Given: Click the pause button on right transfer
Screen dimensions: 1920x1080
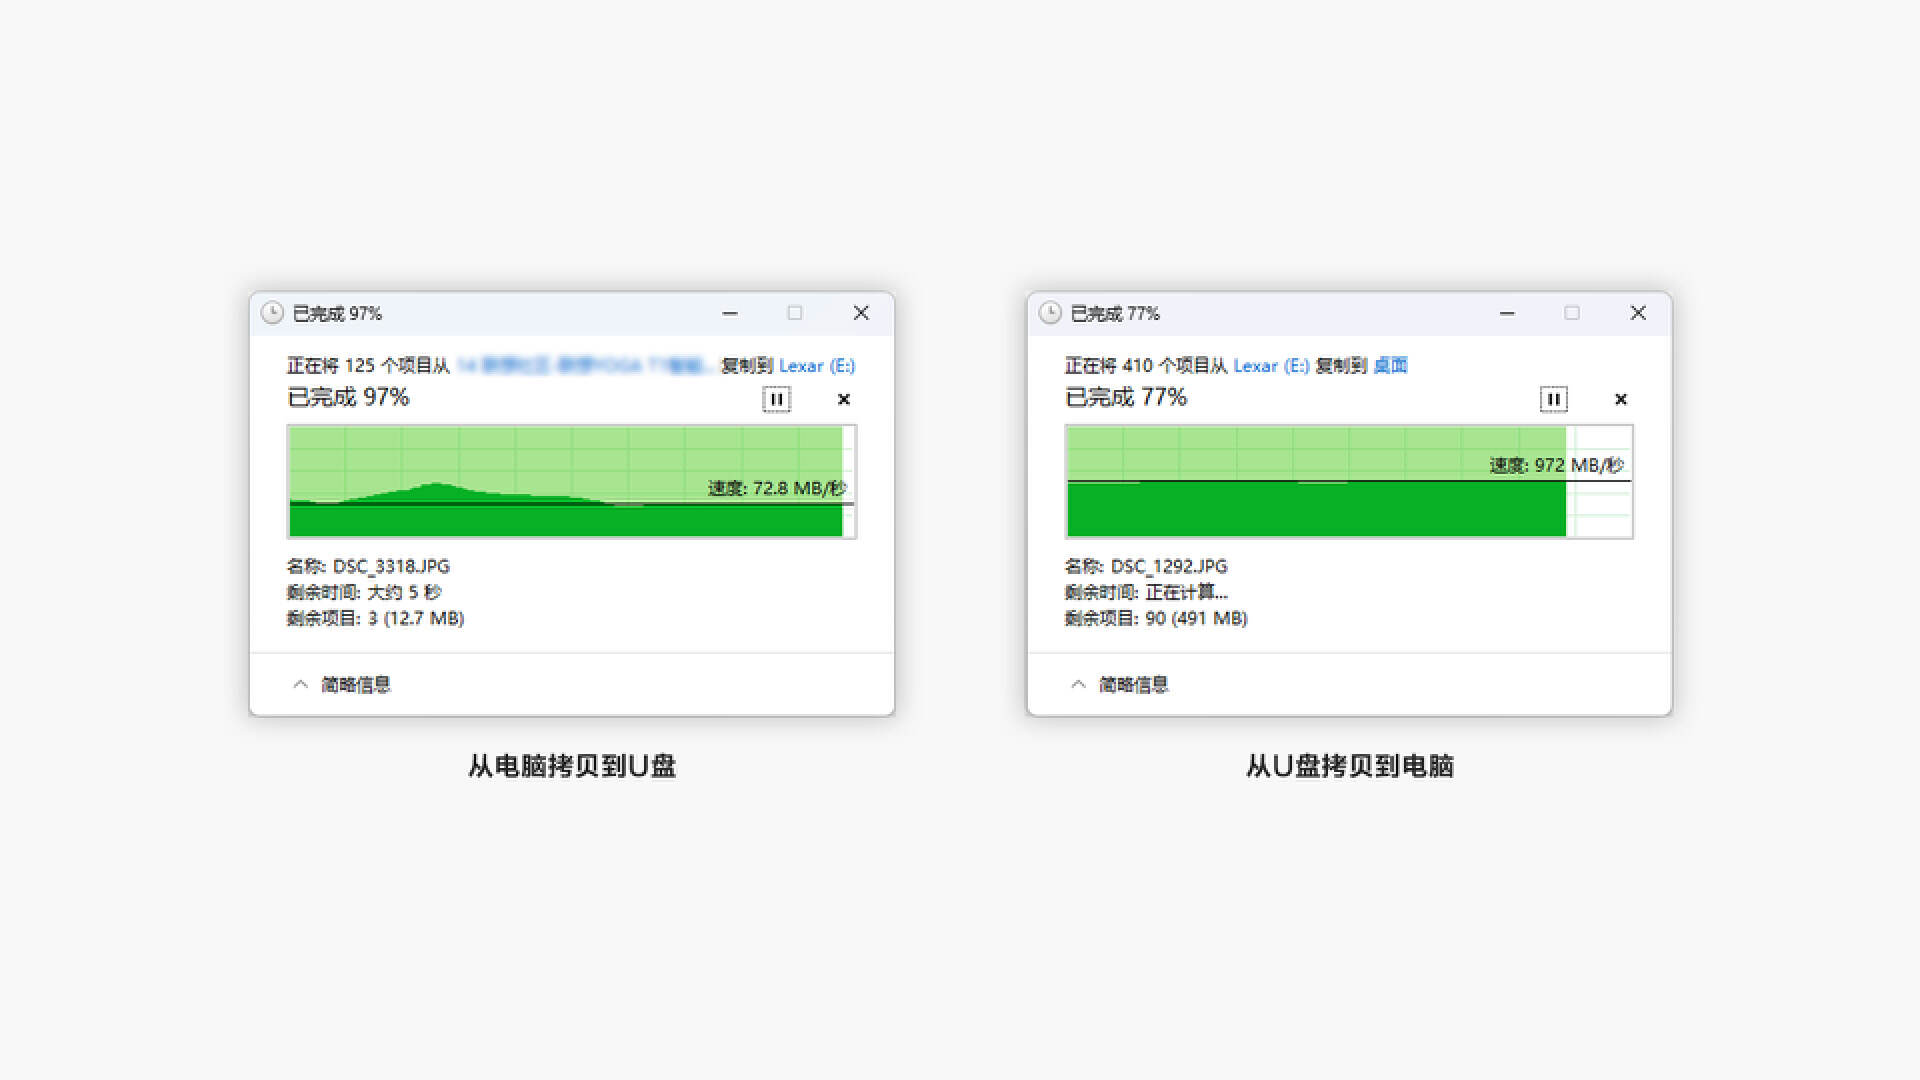Looking at the screenshot, I should pos(1553,400).
